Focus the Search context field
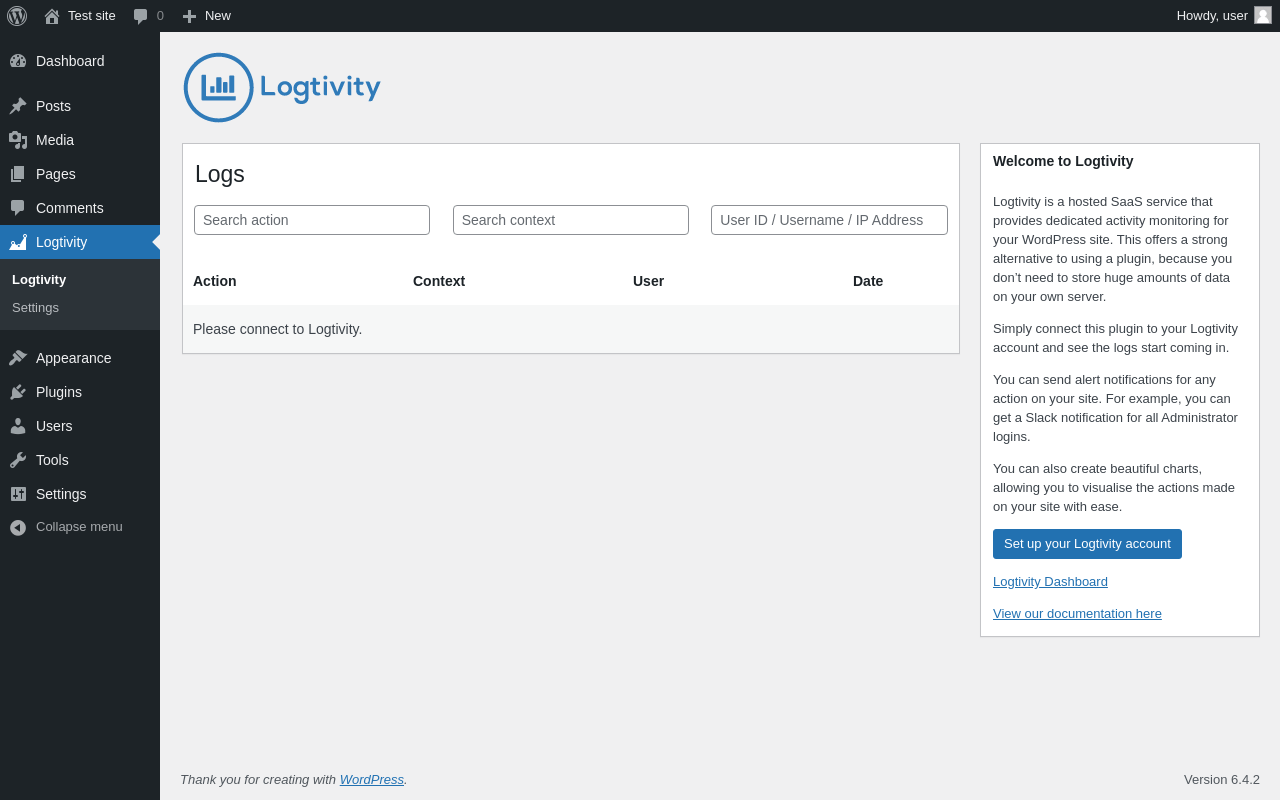 [x=571, y=220]
